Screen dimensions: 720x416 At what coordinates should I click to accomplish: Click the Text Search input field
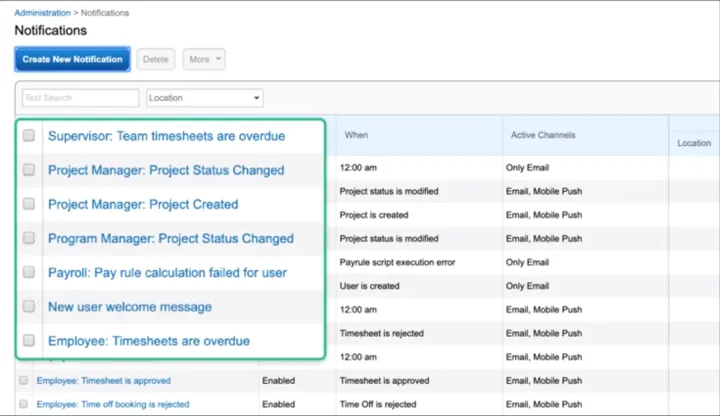click(x=80, y=98)
